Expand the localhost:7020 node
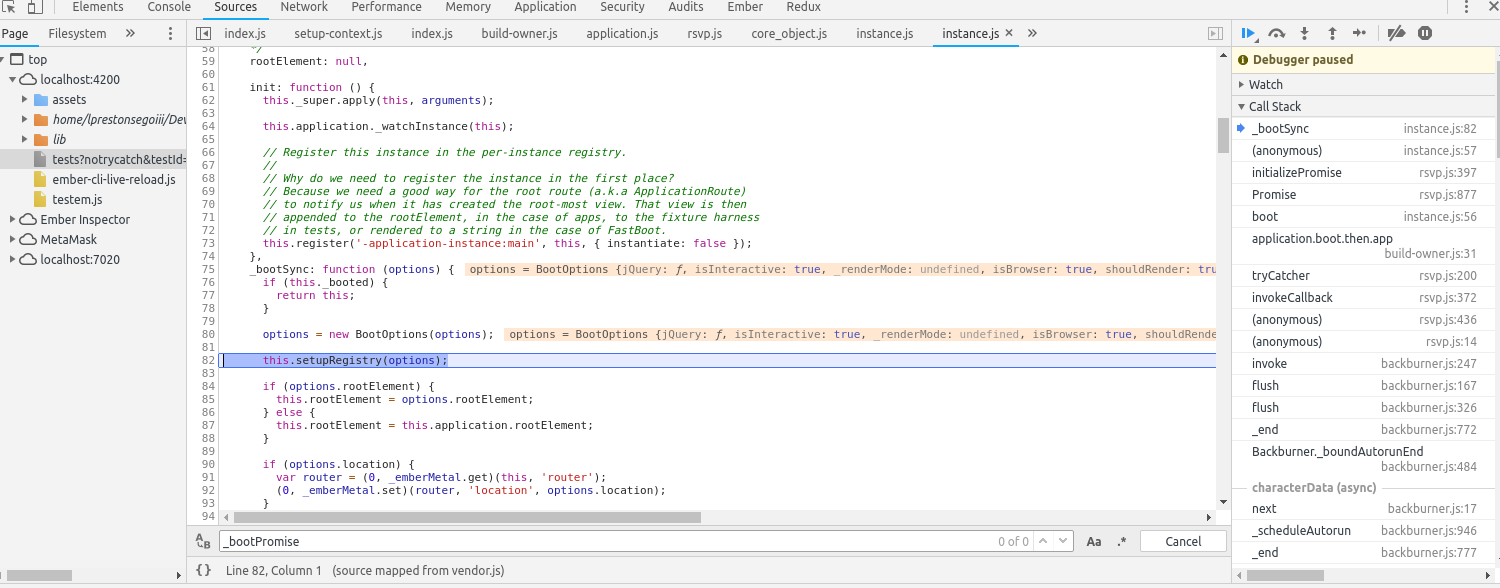This screenshot has height=588, width=1500. tap(14, 260)
